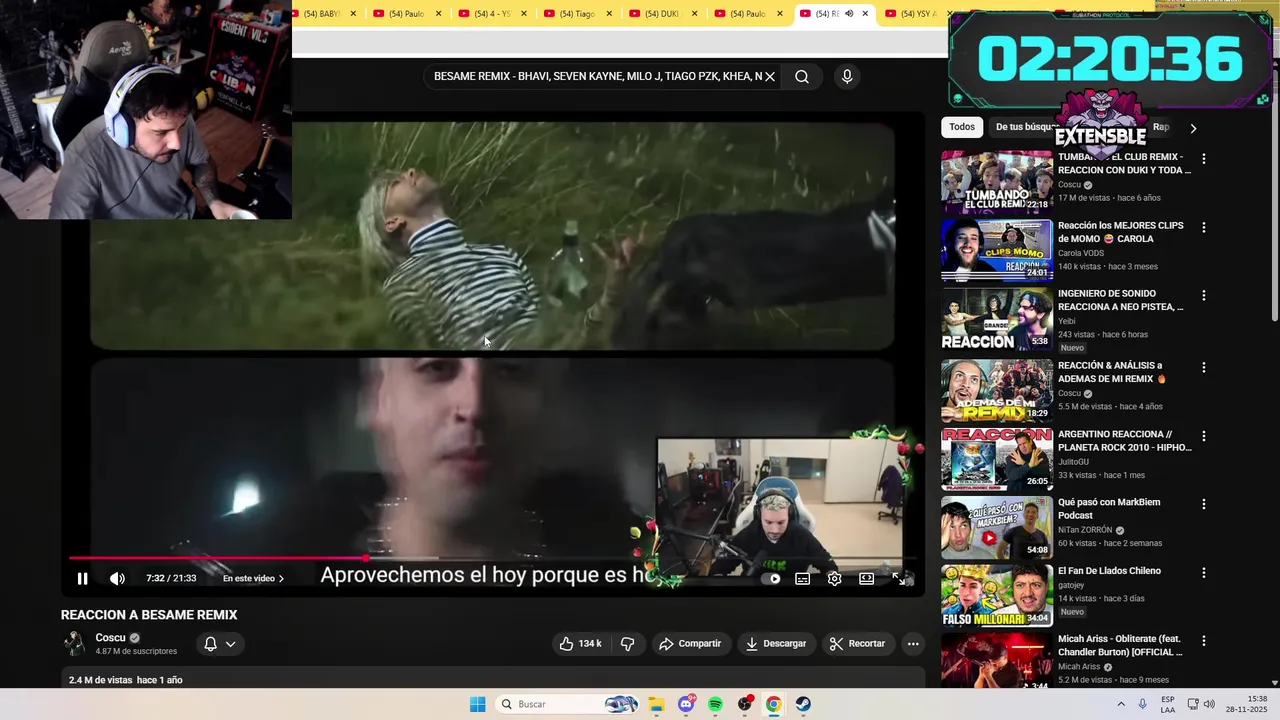
Task: Open Google Chrome from the taskbar
Action: coord(774,704)
